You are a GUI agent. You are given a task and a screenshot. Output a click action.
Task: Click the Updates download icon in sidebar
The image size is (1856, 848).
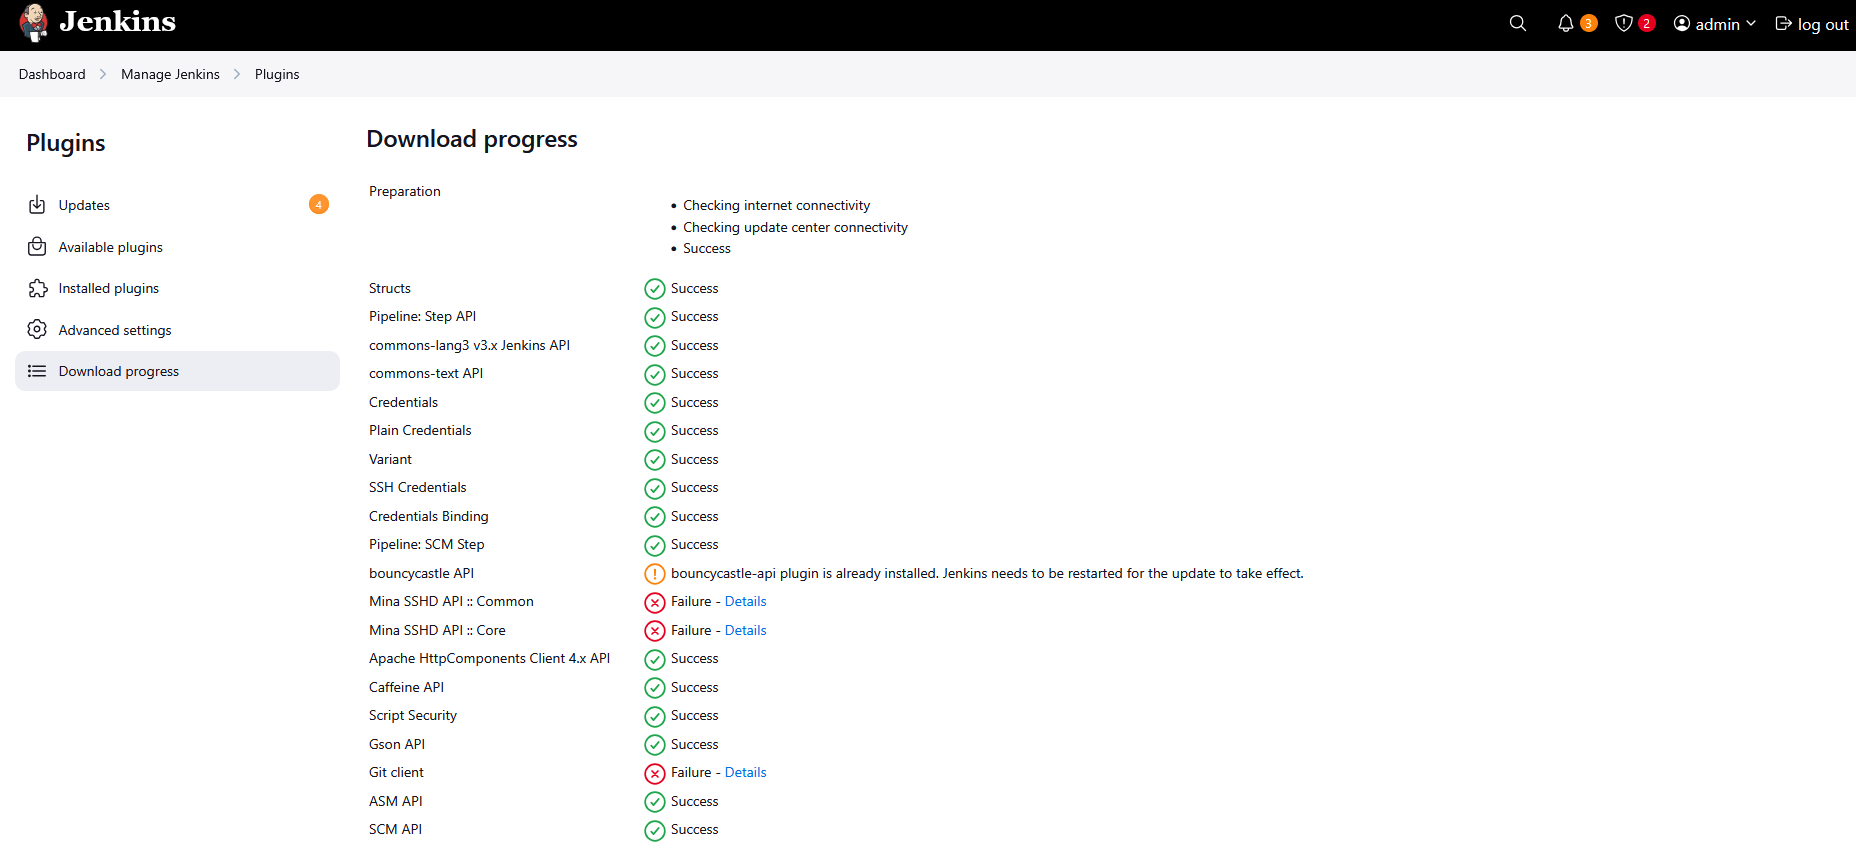37,205
